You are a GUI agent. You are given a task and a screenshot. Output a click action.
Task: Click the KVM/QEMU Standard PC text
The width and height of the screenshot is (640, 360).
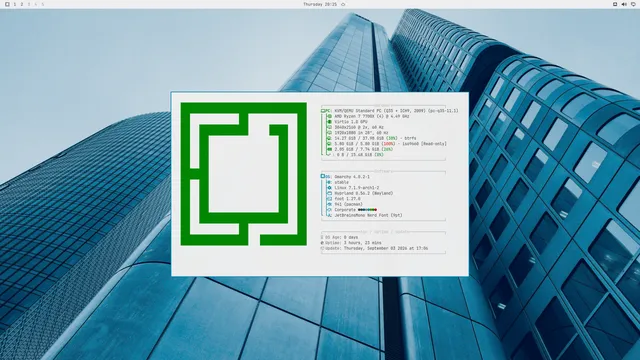click(x=396, y=111)
